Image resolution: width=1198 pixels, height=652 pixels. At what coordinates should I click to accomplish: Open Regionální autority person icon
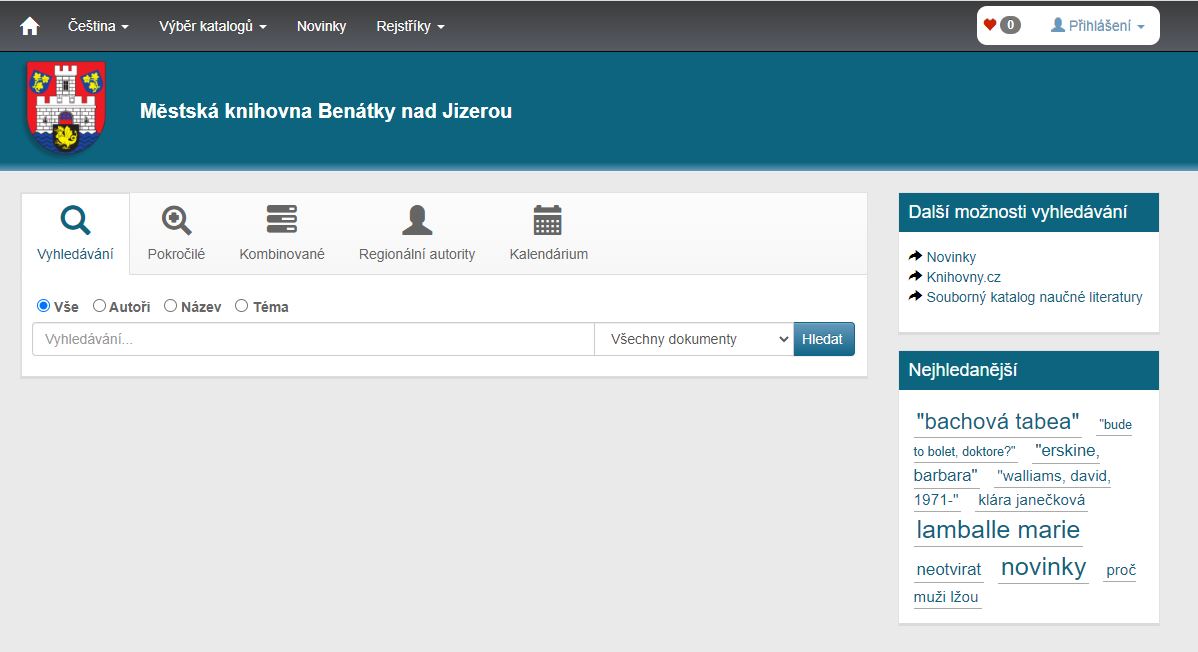(x=417, y=220)
